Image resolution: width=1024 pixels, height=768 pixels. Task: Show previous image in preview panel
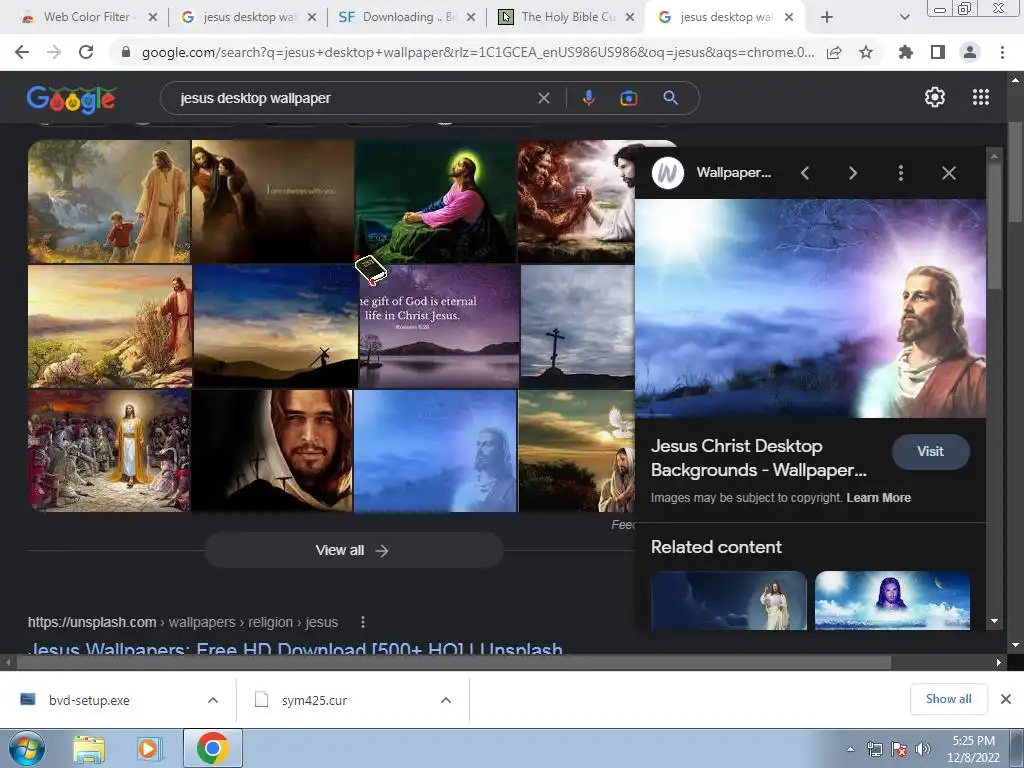805,173
